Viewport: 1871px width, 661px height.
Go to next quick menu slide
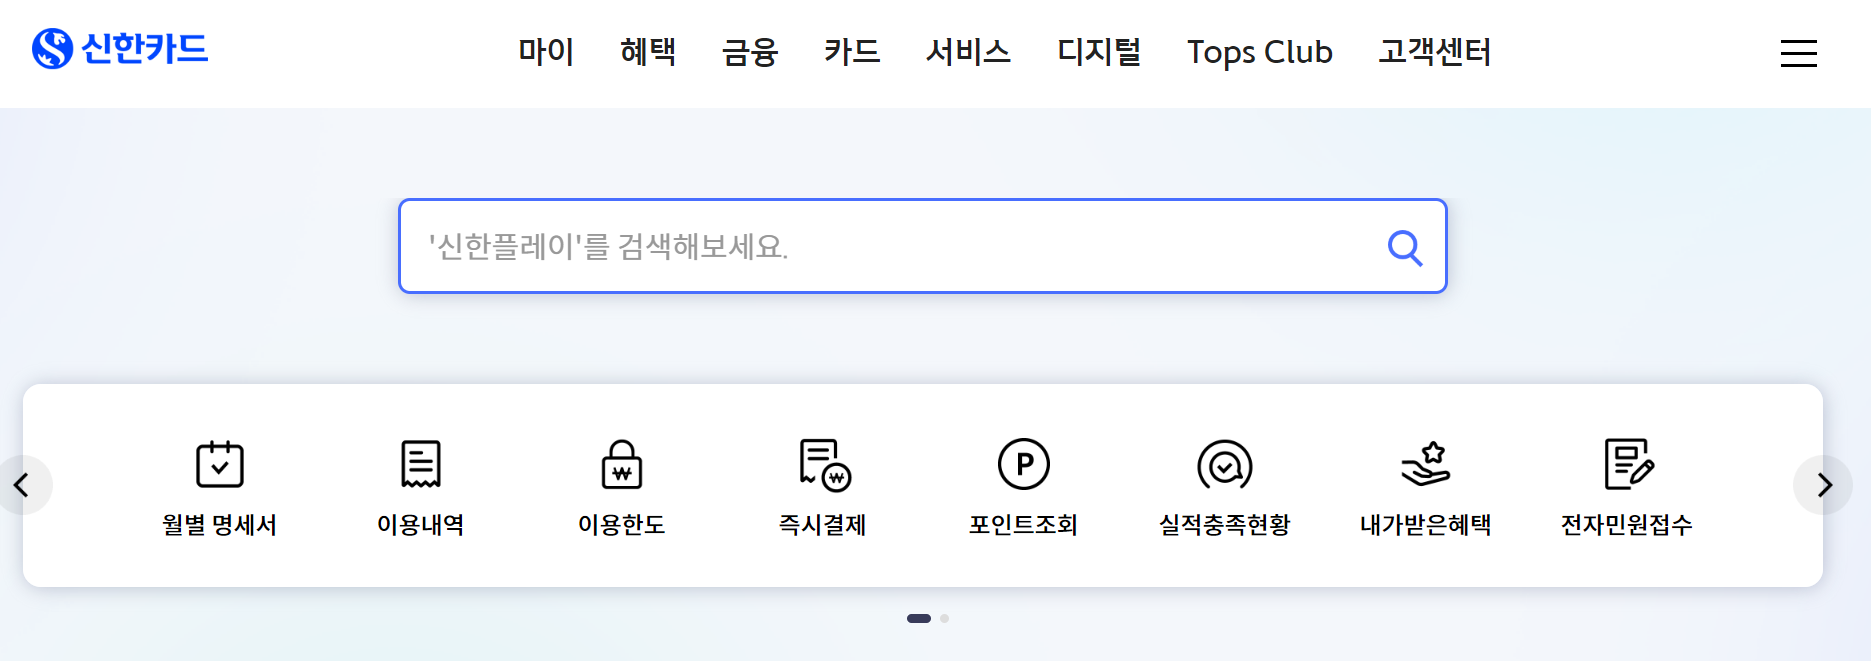[1824, 485]
